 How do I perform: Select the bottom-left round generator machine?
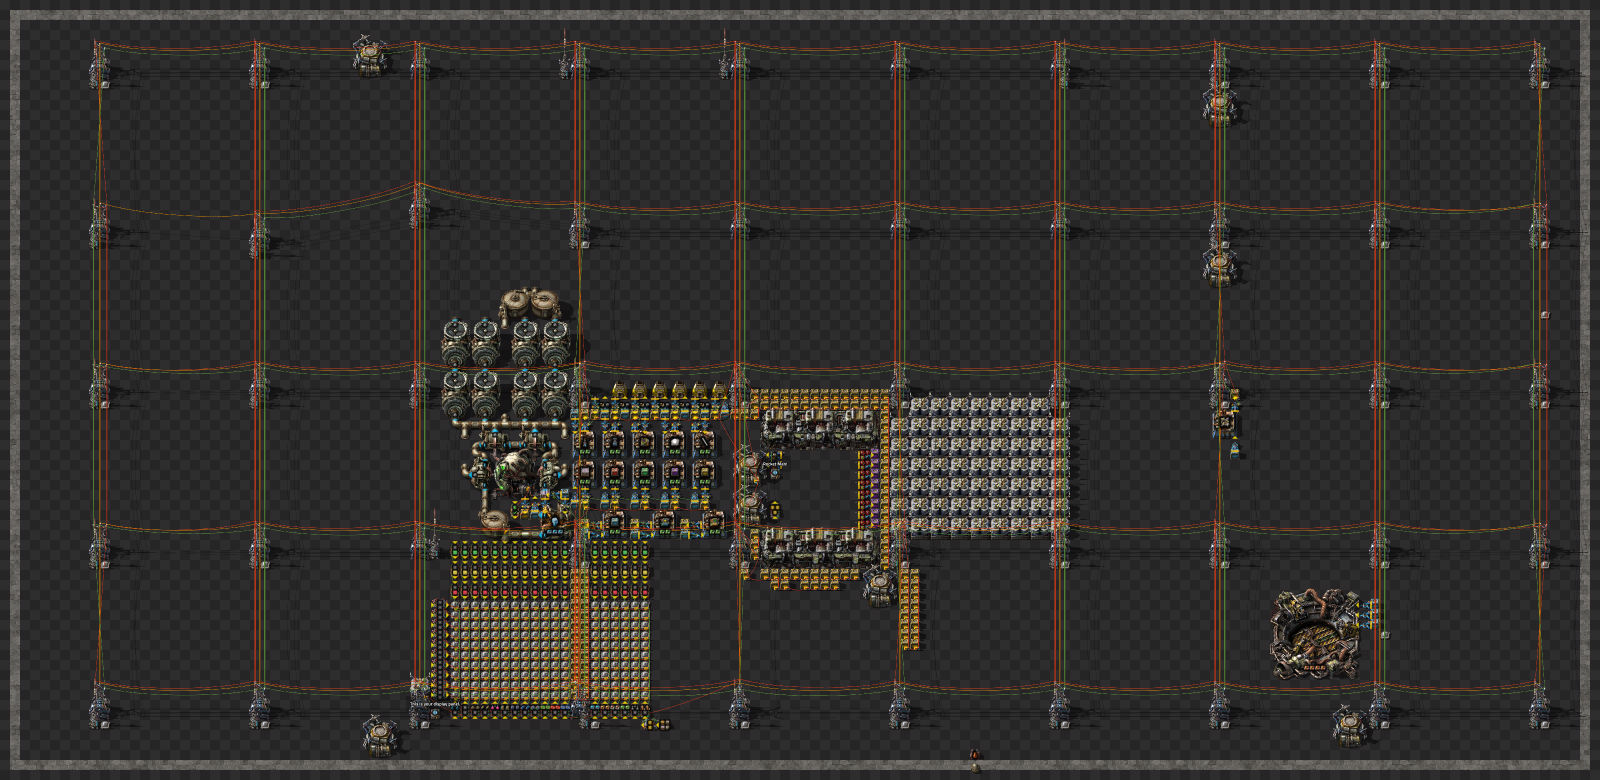tap(457, 392)
